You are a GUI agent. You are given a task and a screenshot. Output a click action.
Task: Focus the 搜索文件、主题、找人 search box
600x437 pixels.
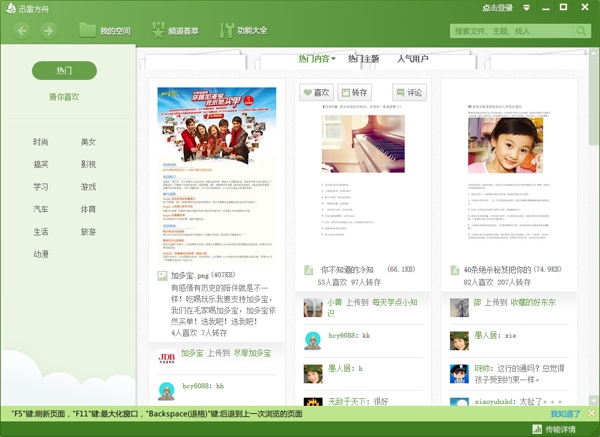tap(512, 31)
